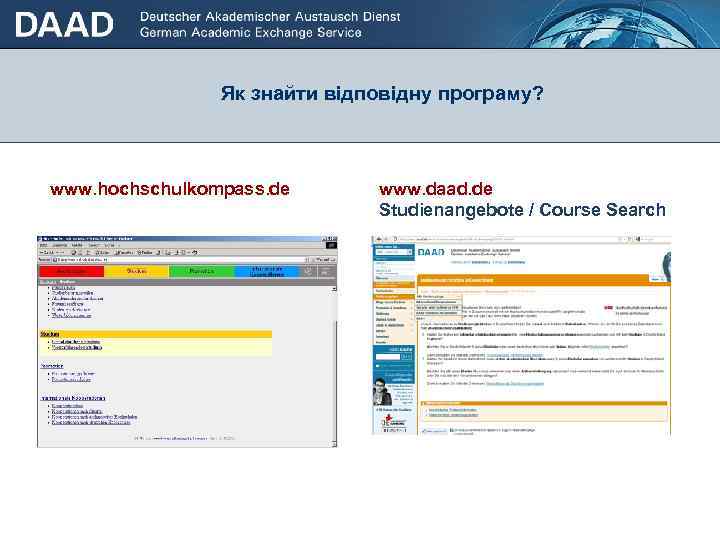720x540 pixels.
Task: Select the www.hochschulkompass.de address text
Action: (170, 189)
